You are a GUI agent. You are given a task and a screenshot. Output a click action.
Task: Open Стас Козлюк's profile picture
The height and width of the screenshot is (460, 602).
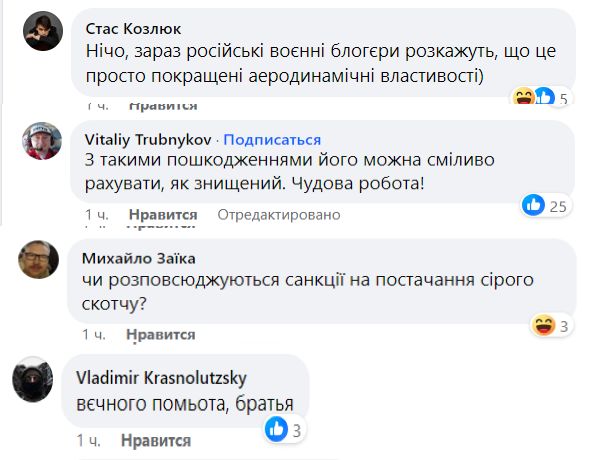(43, 31)
